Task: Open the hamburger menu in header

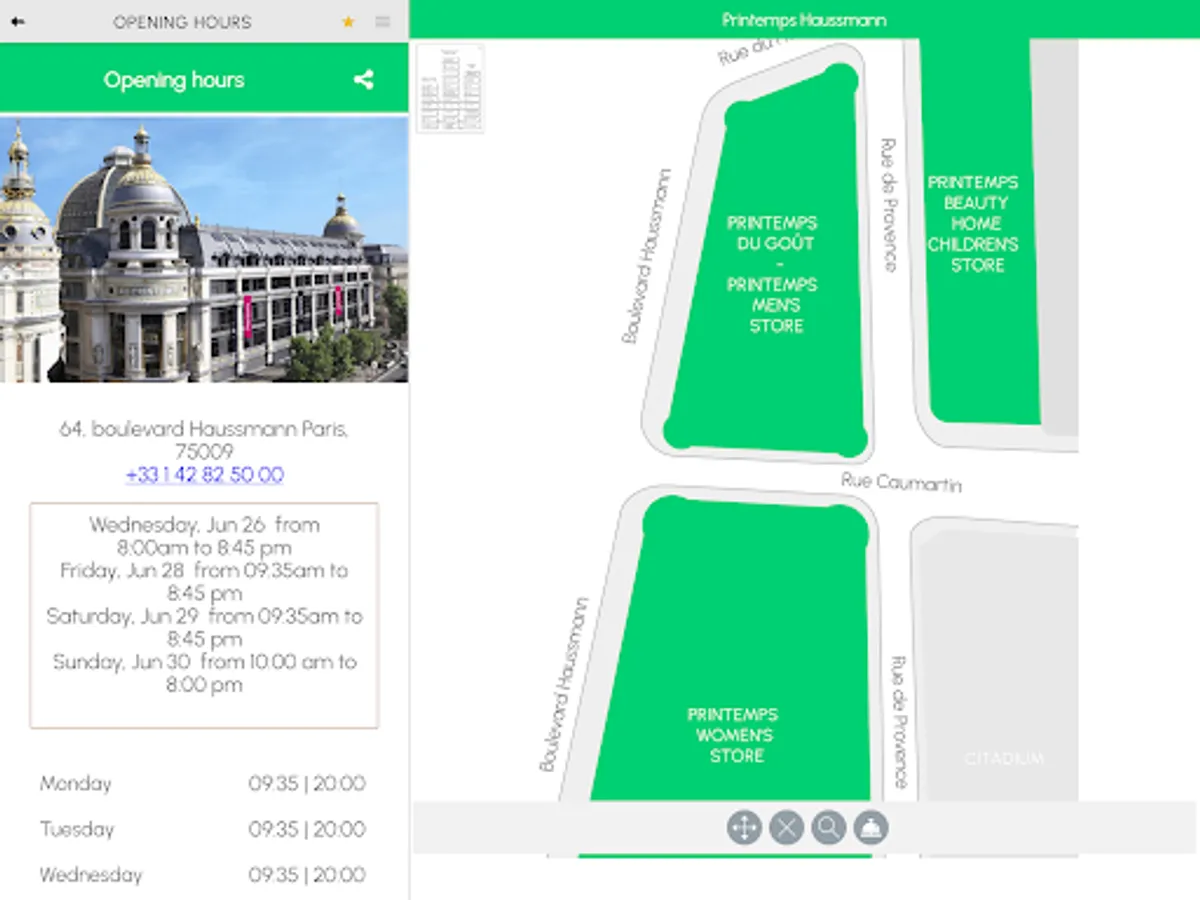Action: coord(383,22)
